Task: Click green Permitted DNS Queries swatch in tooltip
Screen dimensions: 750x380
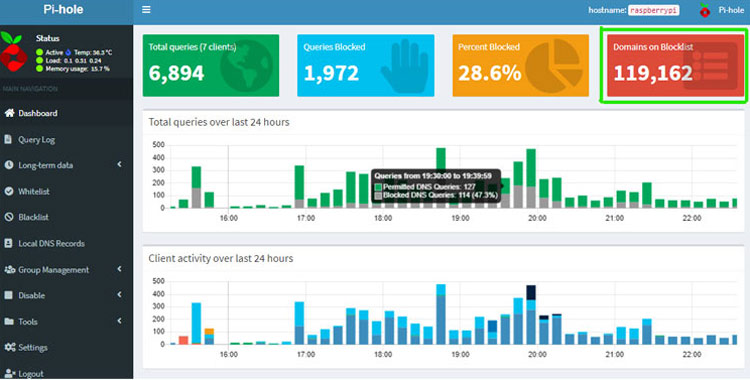Action: click(378, 187)
